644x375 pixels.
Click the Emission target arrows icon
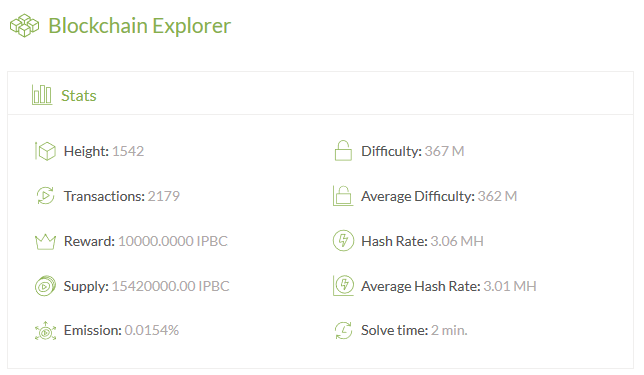pyautogui.click(x=45, y=331)
